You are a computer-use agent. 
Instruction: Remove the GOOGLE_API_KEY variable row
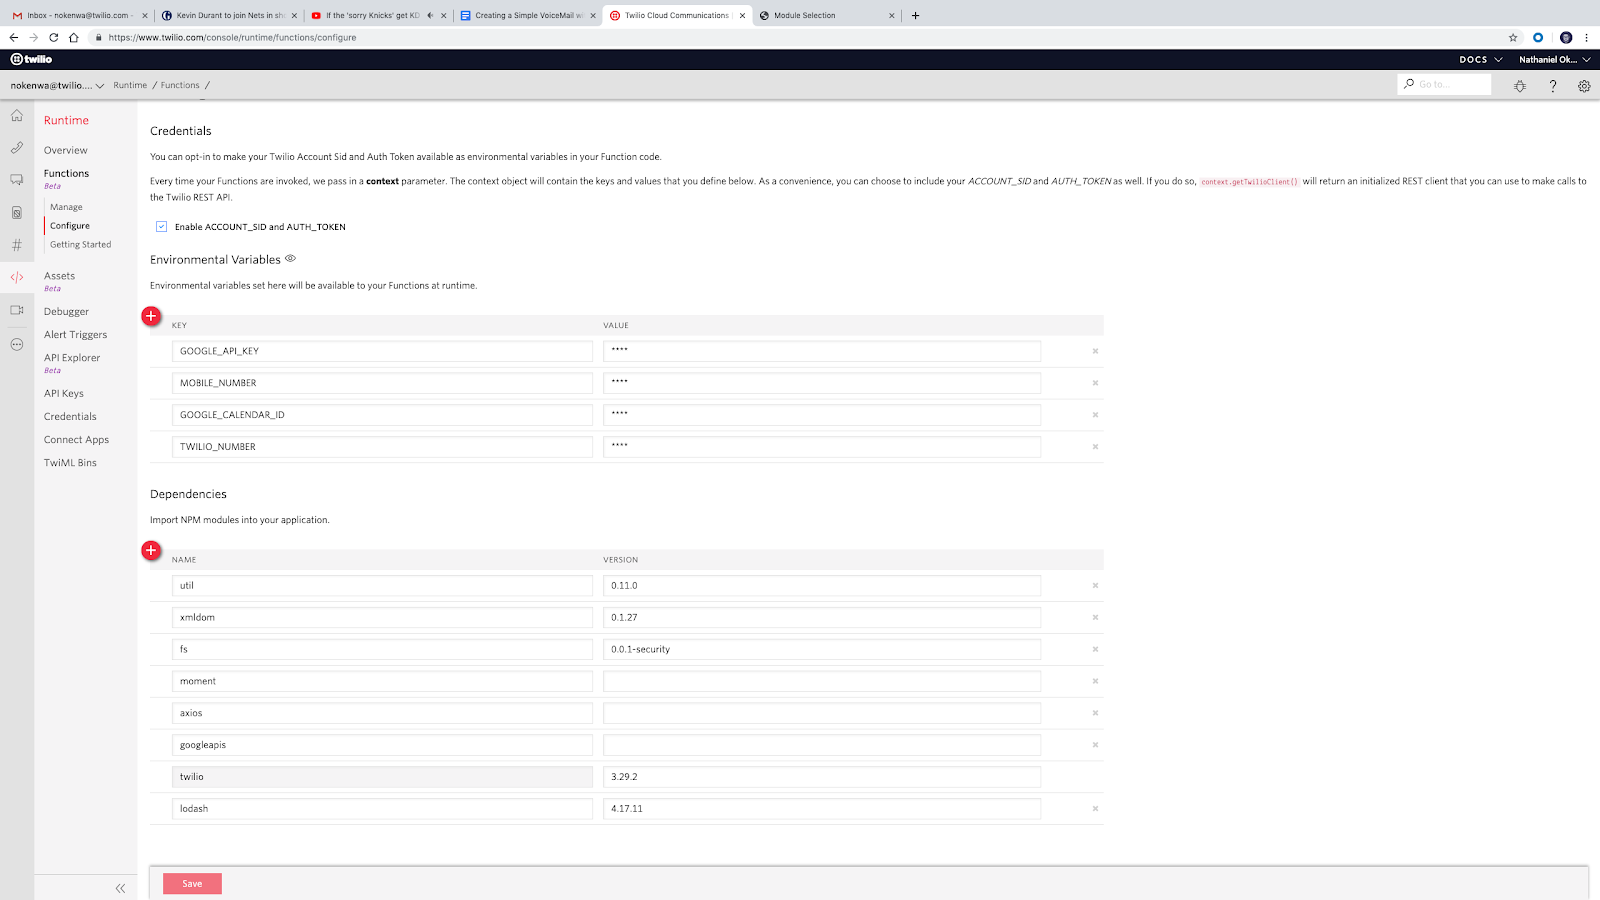[x=1095, y=351]
